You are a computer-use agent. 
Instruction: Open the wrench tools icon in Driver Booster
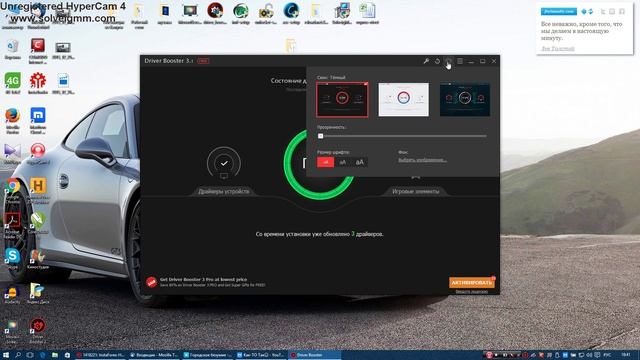click(426, 61)
